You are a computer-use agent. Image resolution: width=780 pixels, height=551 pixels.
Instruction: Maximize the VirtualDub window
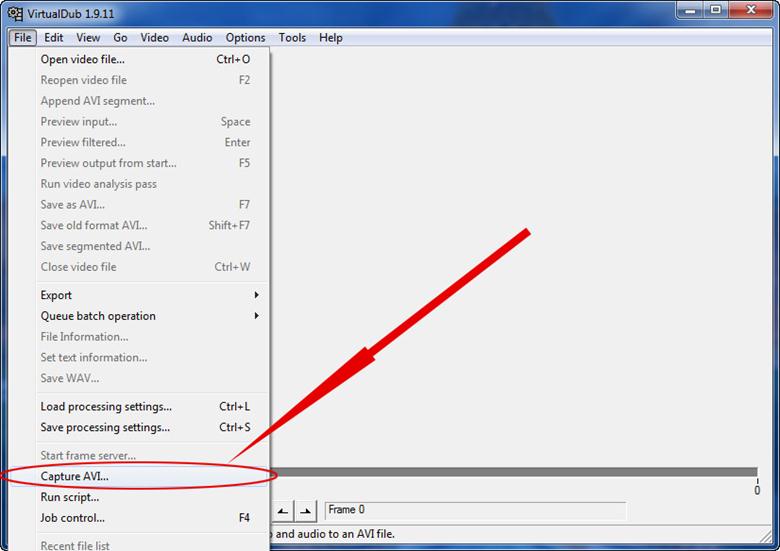tap(716, 10)
